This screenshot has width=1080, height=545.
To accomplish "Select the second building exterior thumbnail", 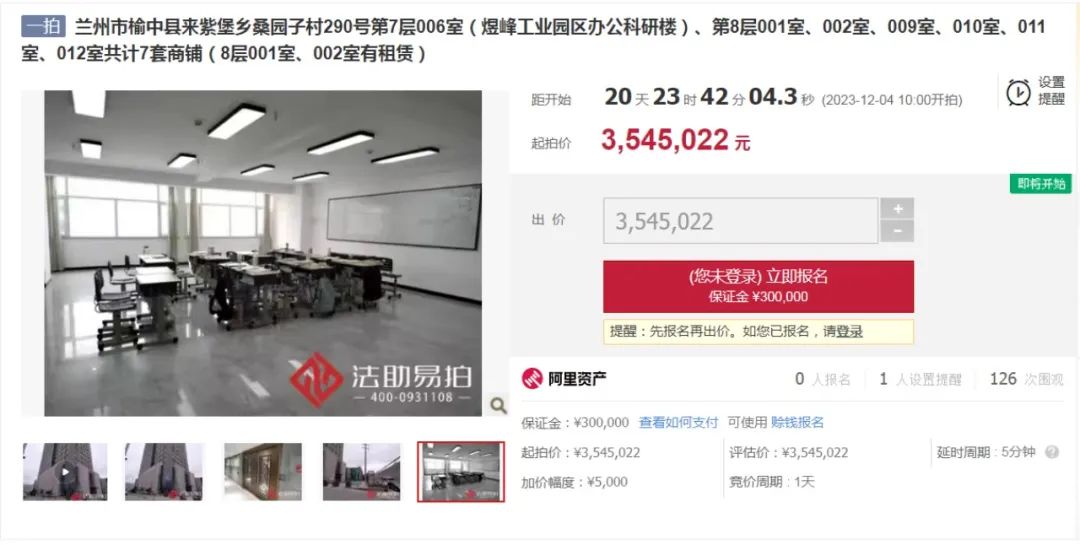I will pos(164,472).
